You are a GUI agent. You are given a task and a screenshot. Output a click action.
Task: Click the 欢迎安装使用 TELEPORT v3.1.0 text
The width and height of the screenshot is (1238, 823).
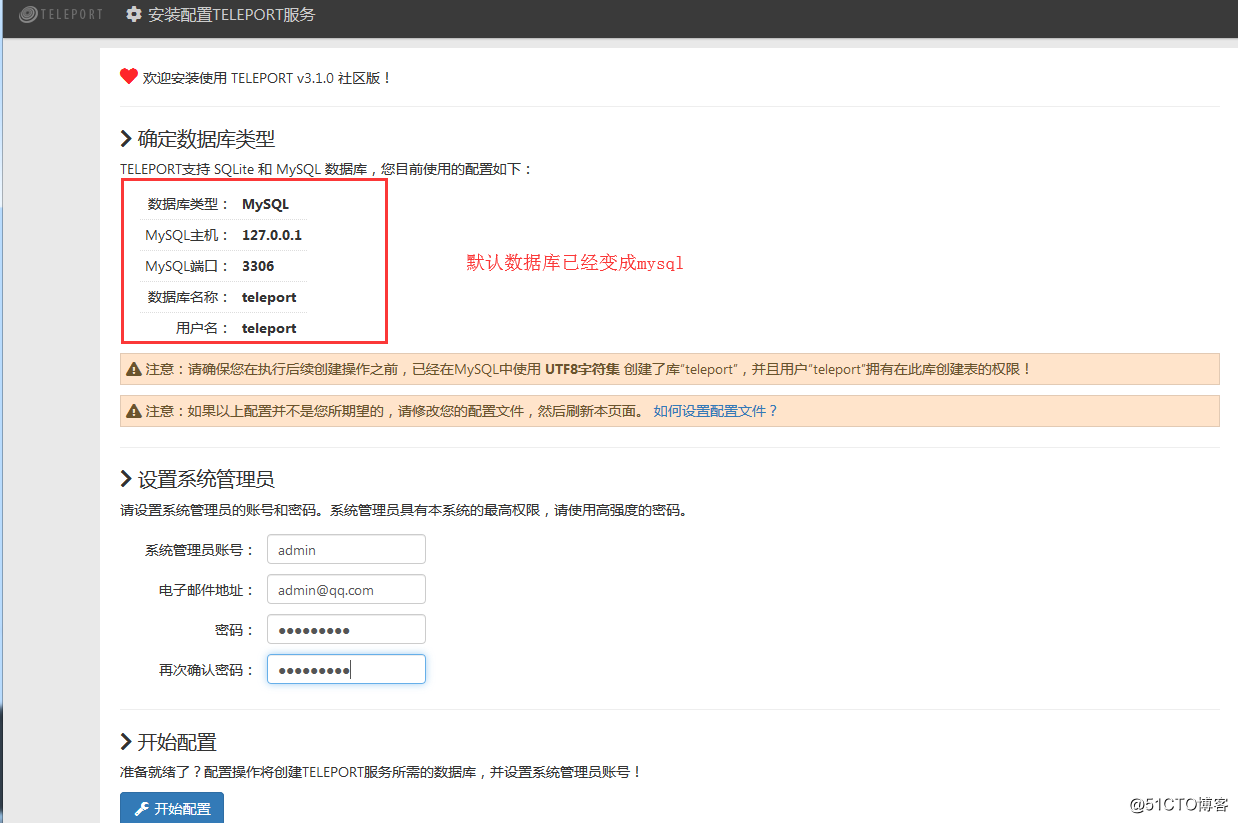267,77
